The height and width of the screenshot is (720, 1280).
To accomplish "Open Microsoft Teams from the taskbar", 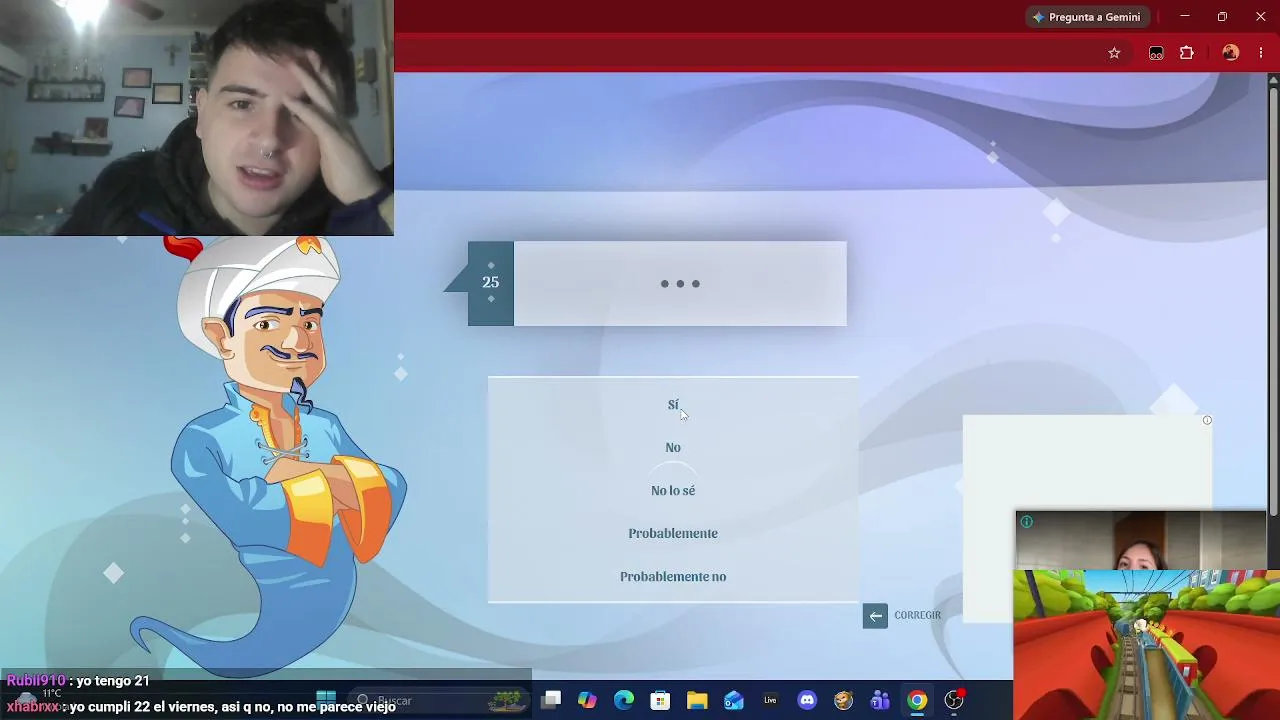I will pos(880,701).
